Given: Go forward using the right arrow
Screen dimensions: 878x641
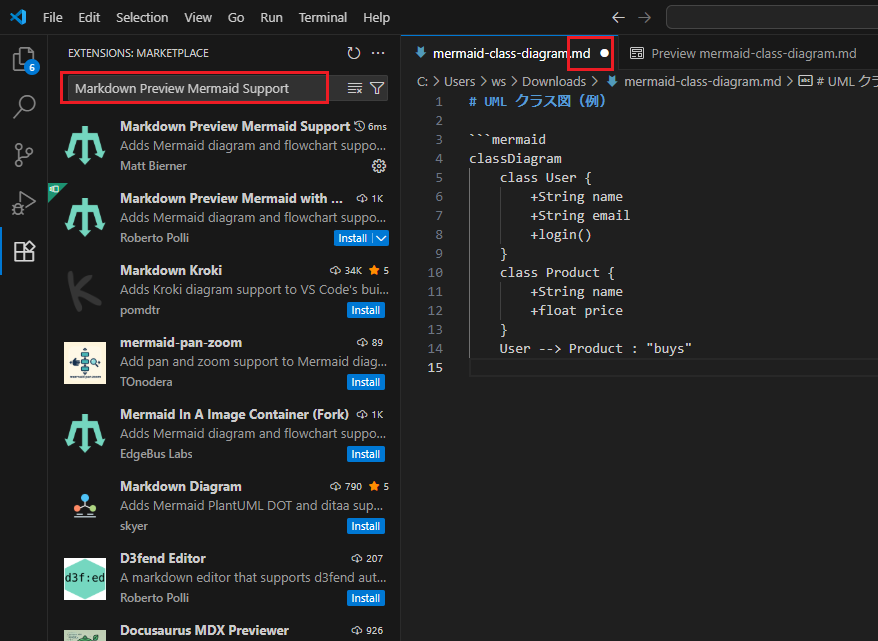Looking at the screenshot, I should coord(645,17).
